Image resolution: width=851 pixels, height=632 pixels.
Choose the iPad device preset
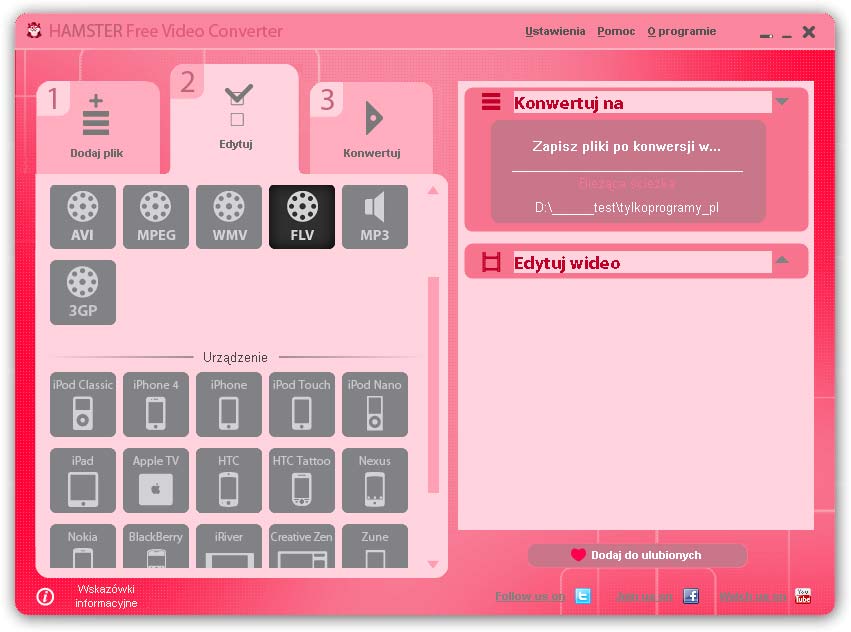click(x=82, y=480)
